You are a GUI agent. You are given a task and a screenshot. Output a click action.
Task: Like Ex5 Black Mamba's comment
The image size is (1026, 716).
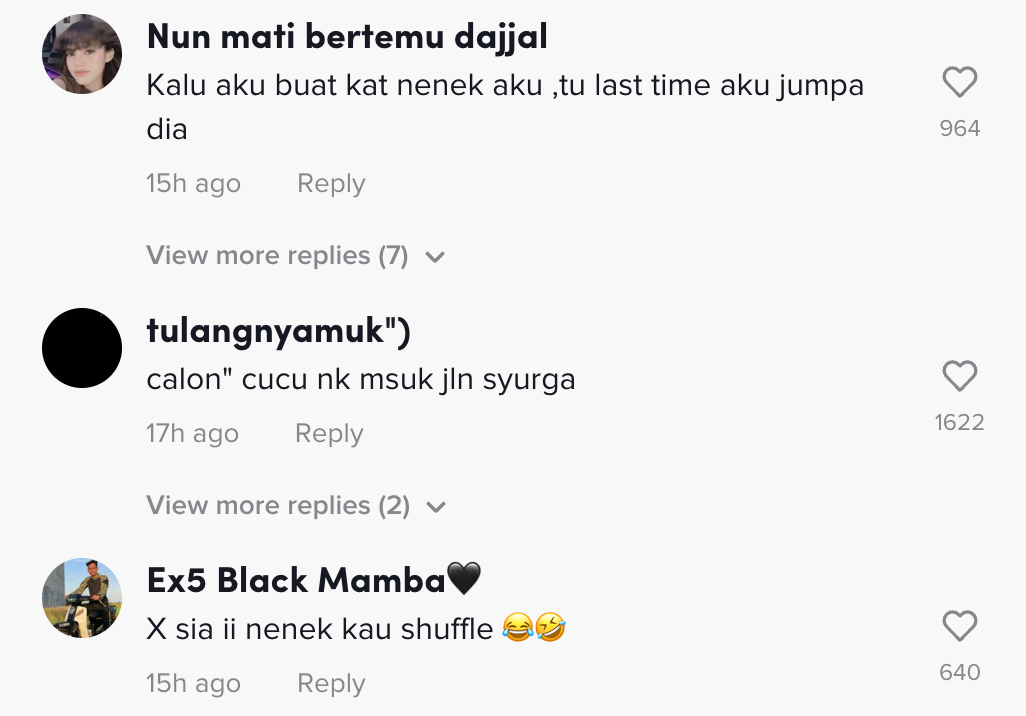pos(959,626)
